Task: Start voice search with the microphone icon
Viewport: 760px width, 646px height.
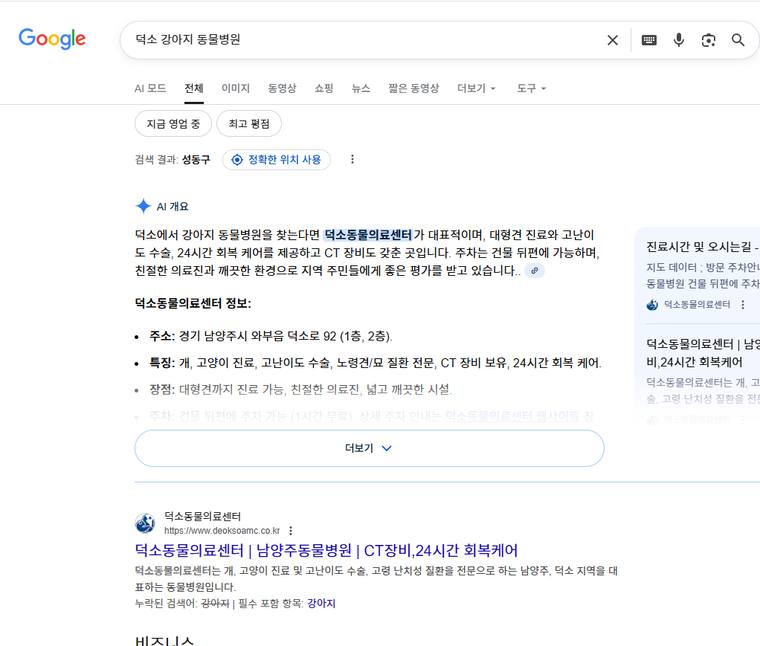Action: click(679, 40)
